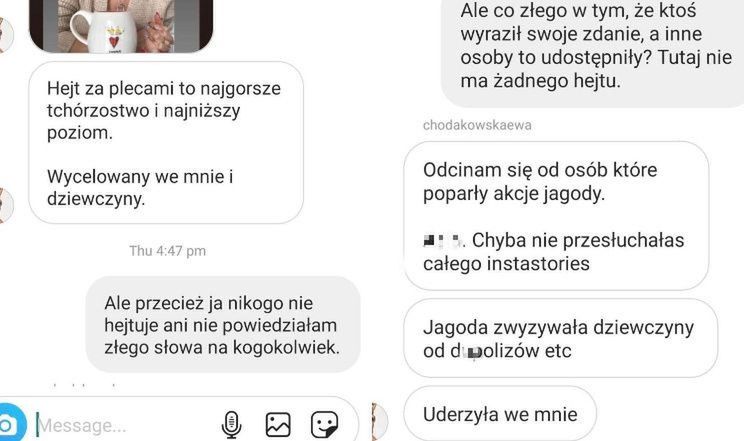The height and width of the screenshot is (441, 744).
Task: Tap the 'złego słowa na kogokolwiek' line
Action: (222, 347)
